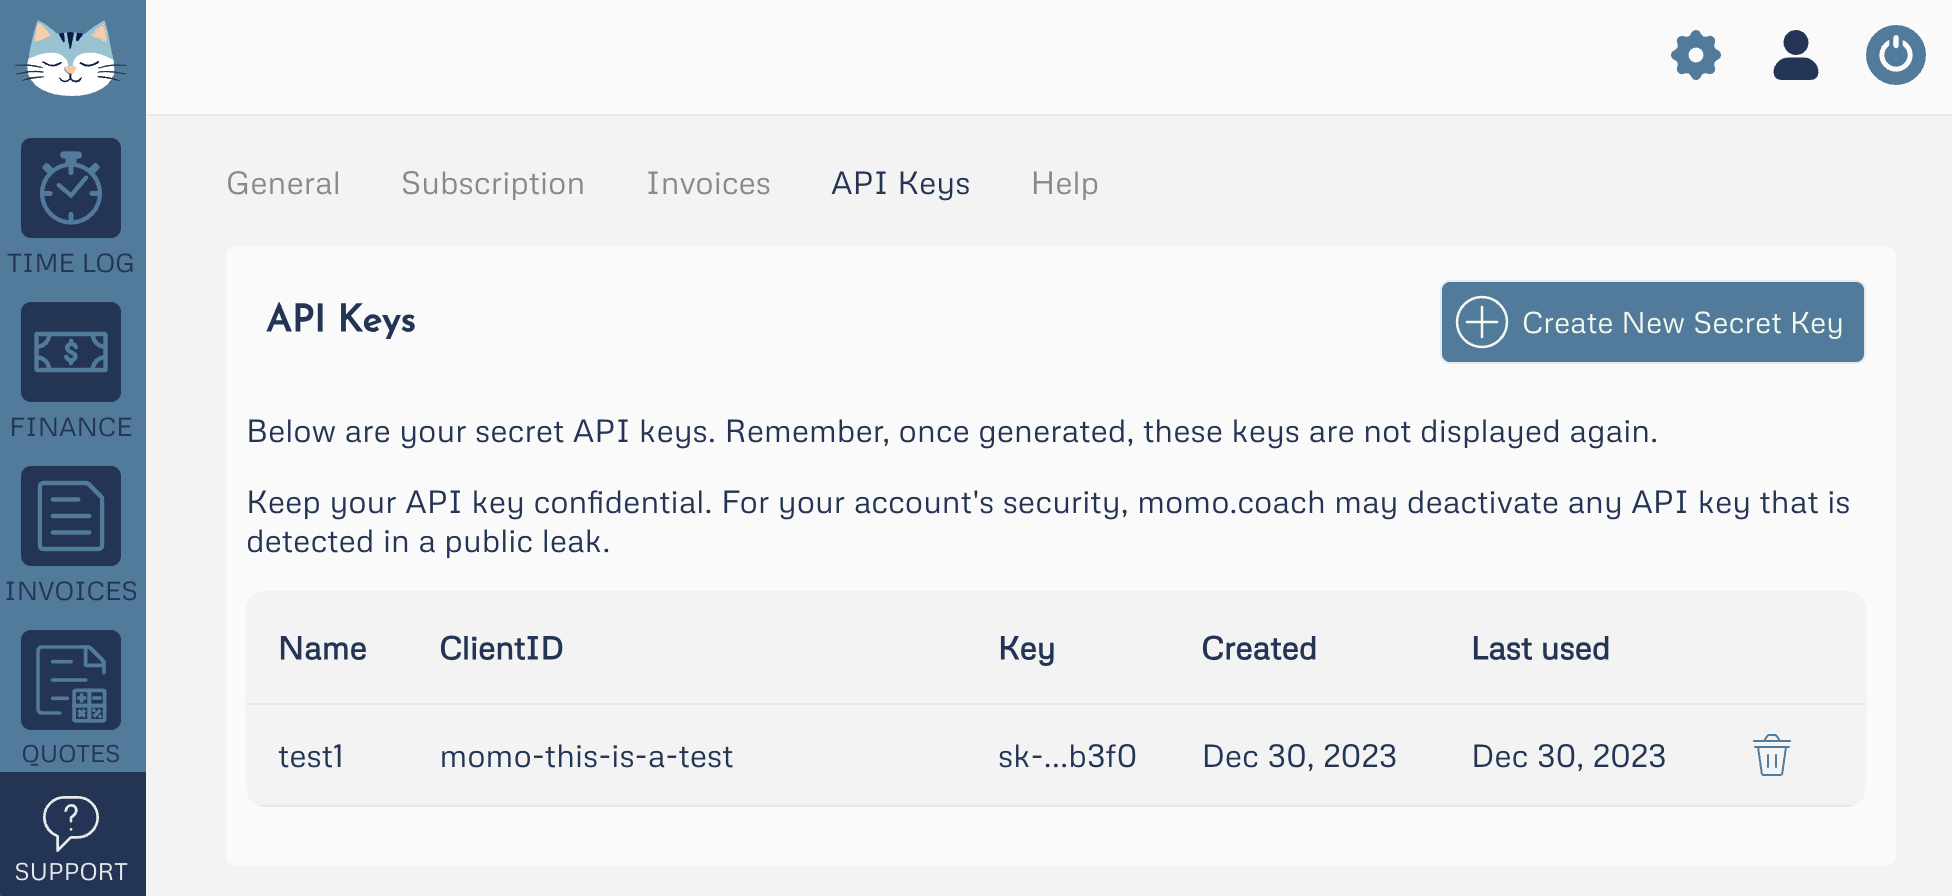Click the Last used column header

tap(1540, 648)
